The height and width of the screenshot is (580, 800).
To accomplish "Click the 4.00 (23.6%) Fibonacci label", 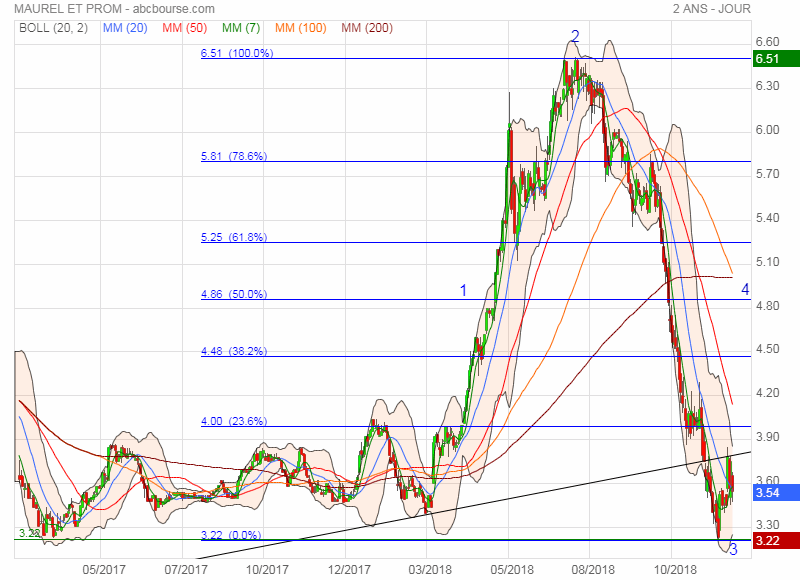I will click(x=234, y=421).
